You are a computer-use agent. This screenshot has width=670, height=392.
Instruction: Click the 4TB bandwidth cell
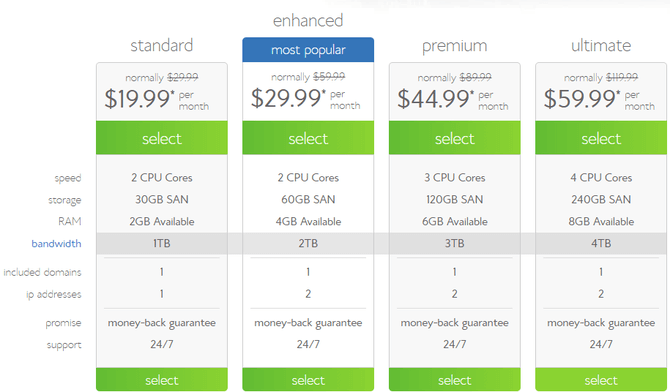(601, 243)
